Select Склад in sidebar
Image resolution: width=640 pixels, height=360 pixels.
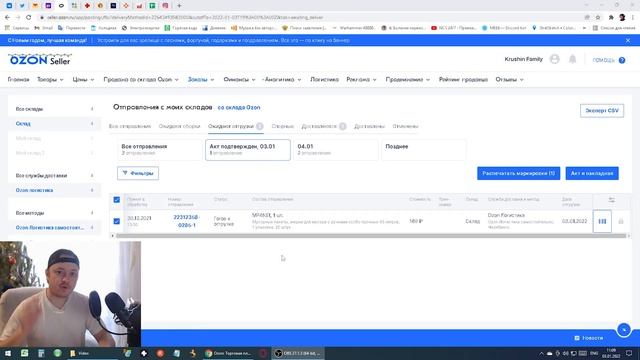click(54, 123)
